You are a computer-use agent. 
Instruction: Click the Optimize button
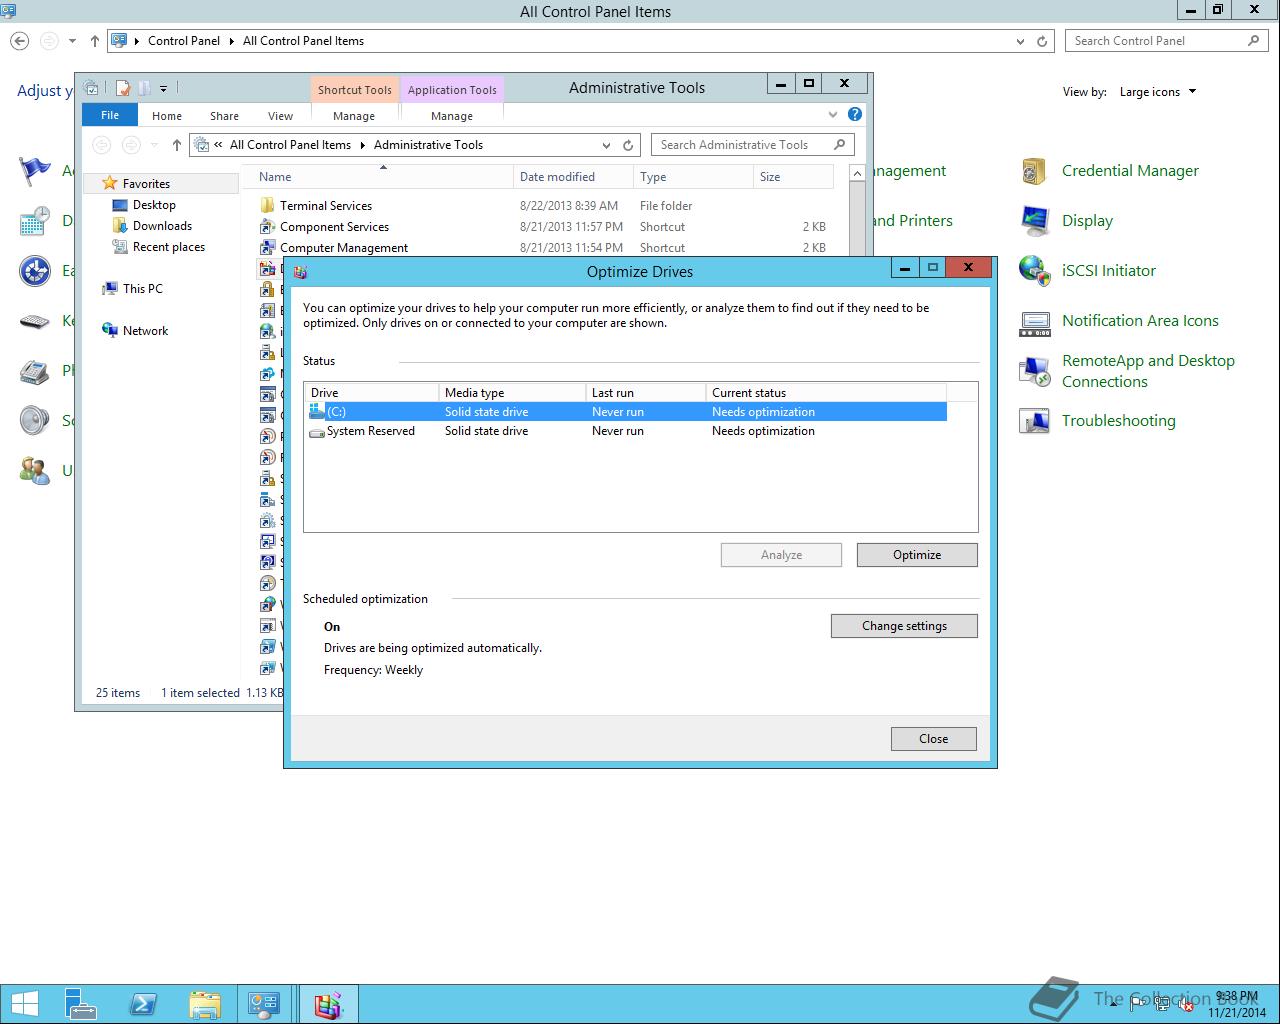point(917,555)
